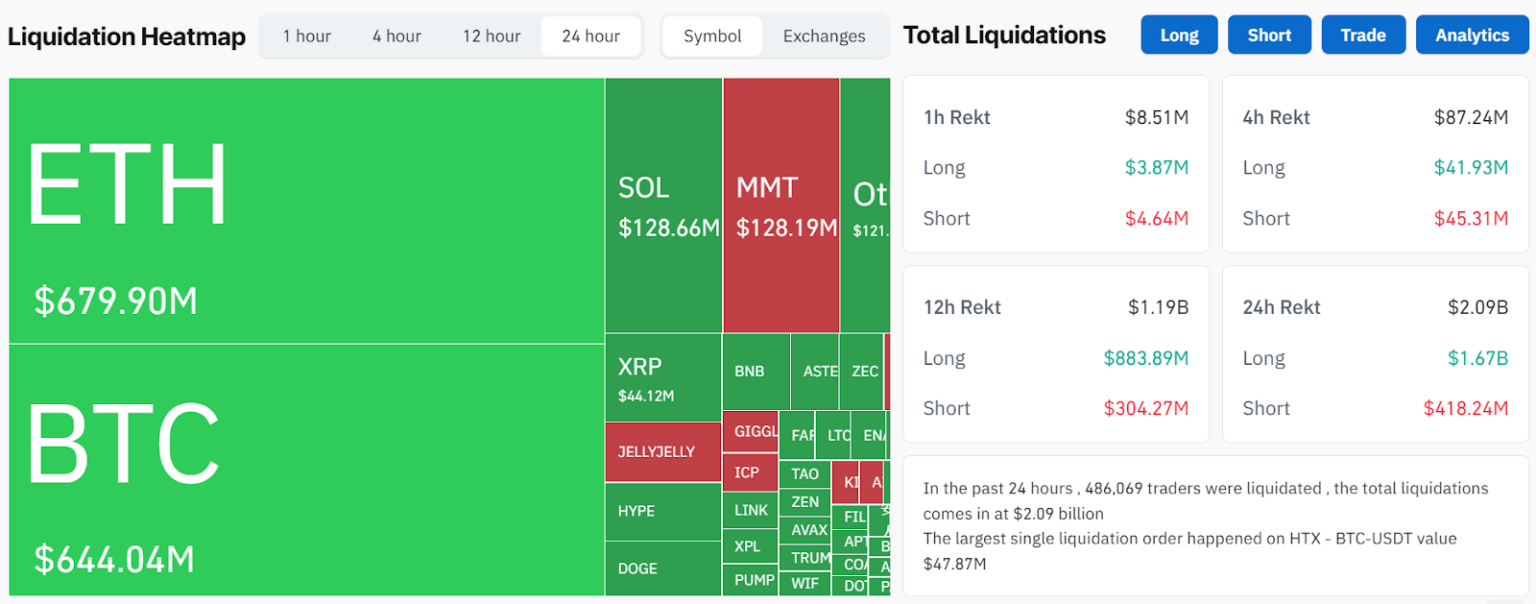Open the Trade button
Image resolution: width=1536 pixels, height=604 pixels.
(x=1363, y=35)
